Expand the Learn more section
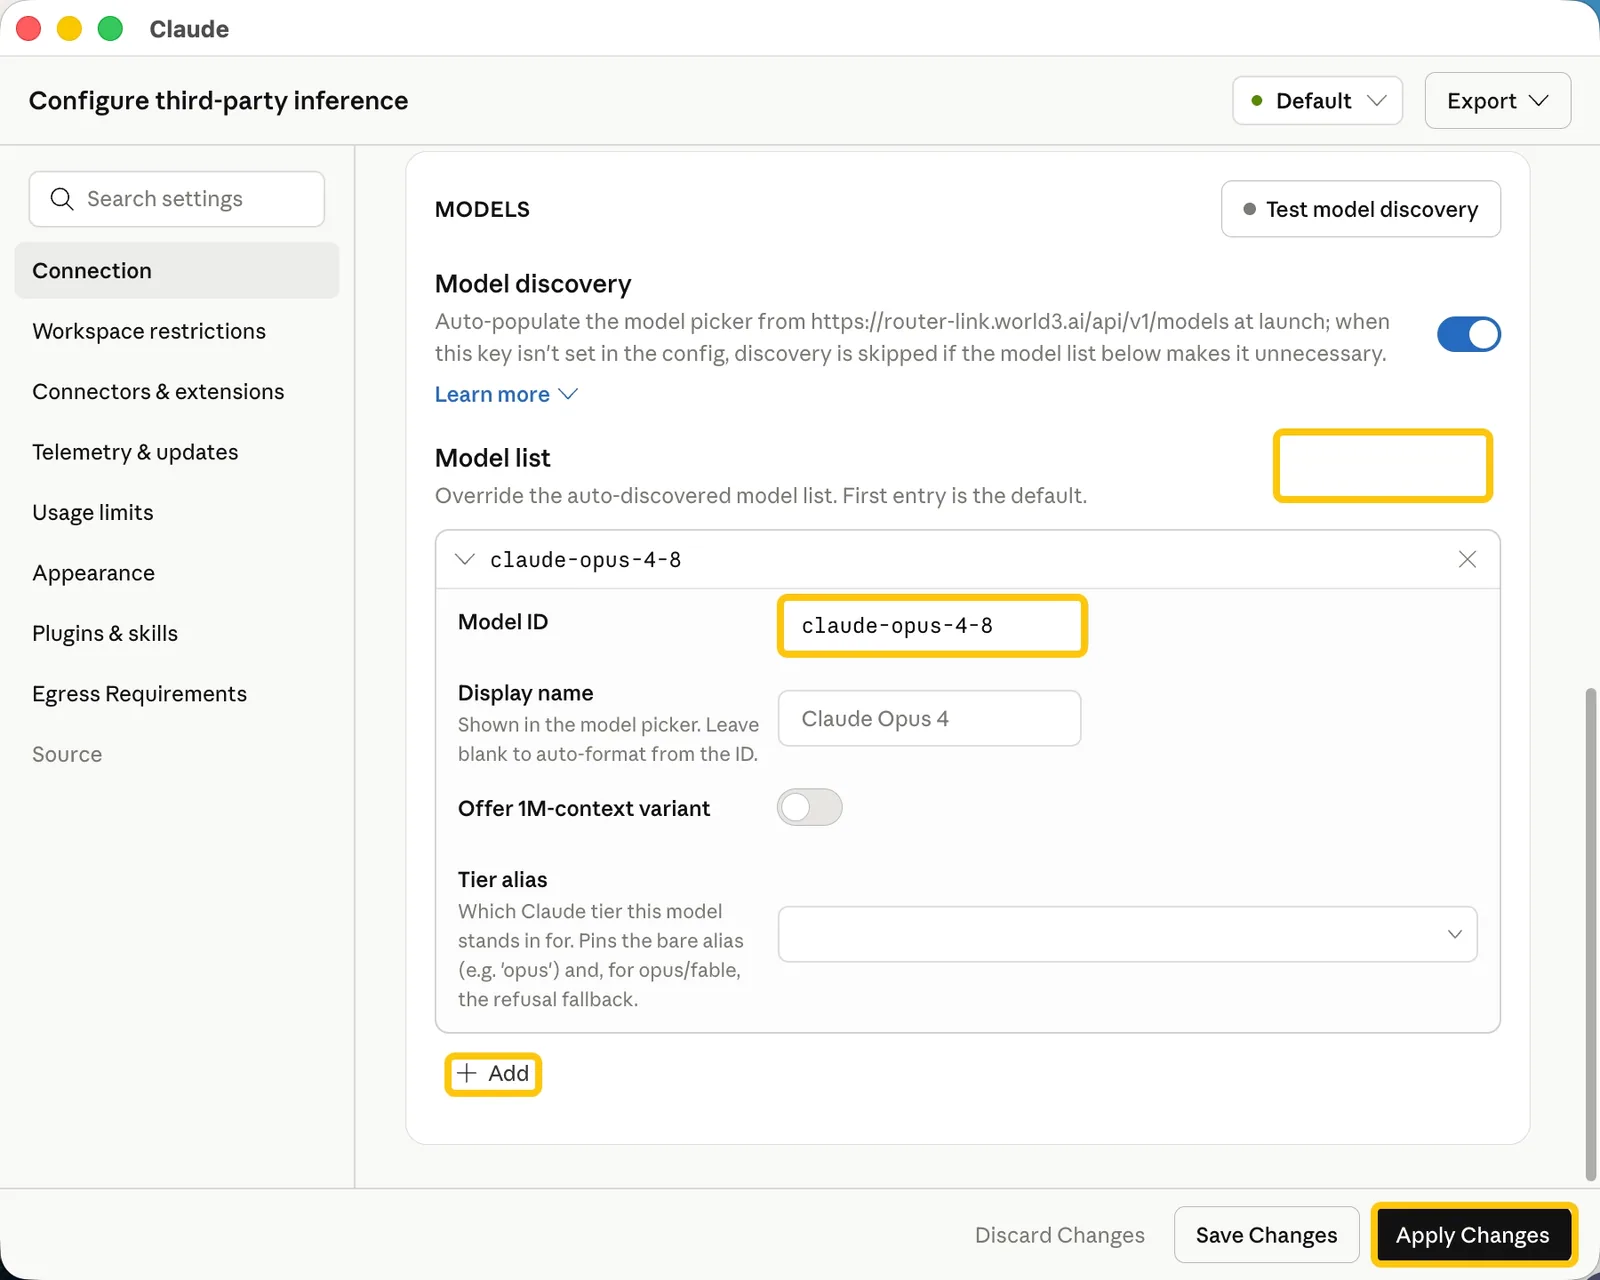This screenshot has width=1600, height=1280. tap(506, 394)
